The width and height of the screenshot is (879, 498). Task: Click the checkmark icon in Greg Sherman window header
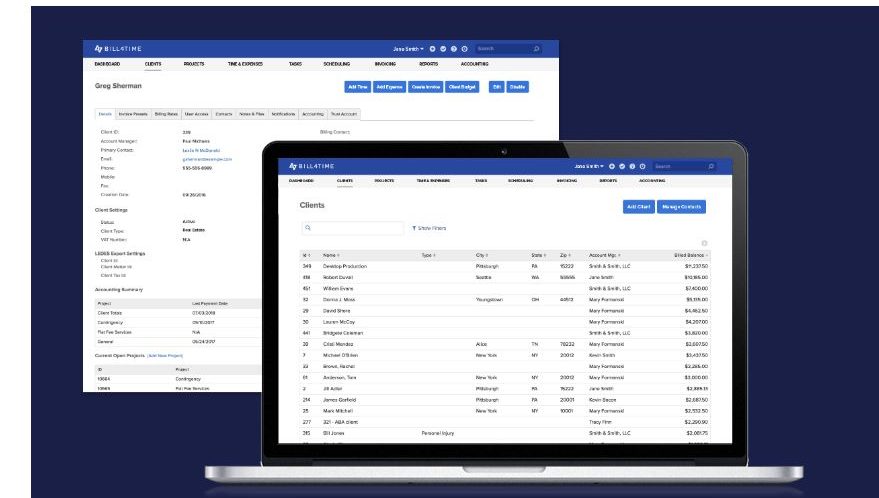pos(443,49)
